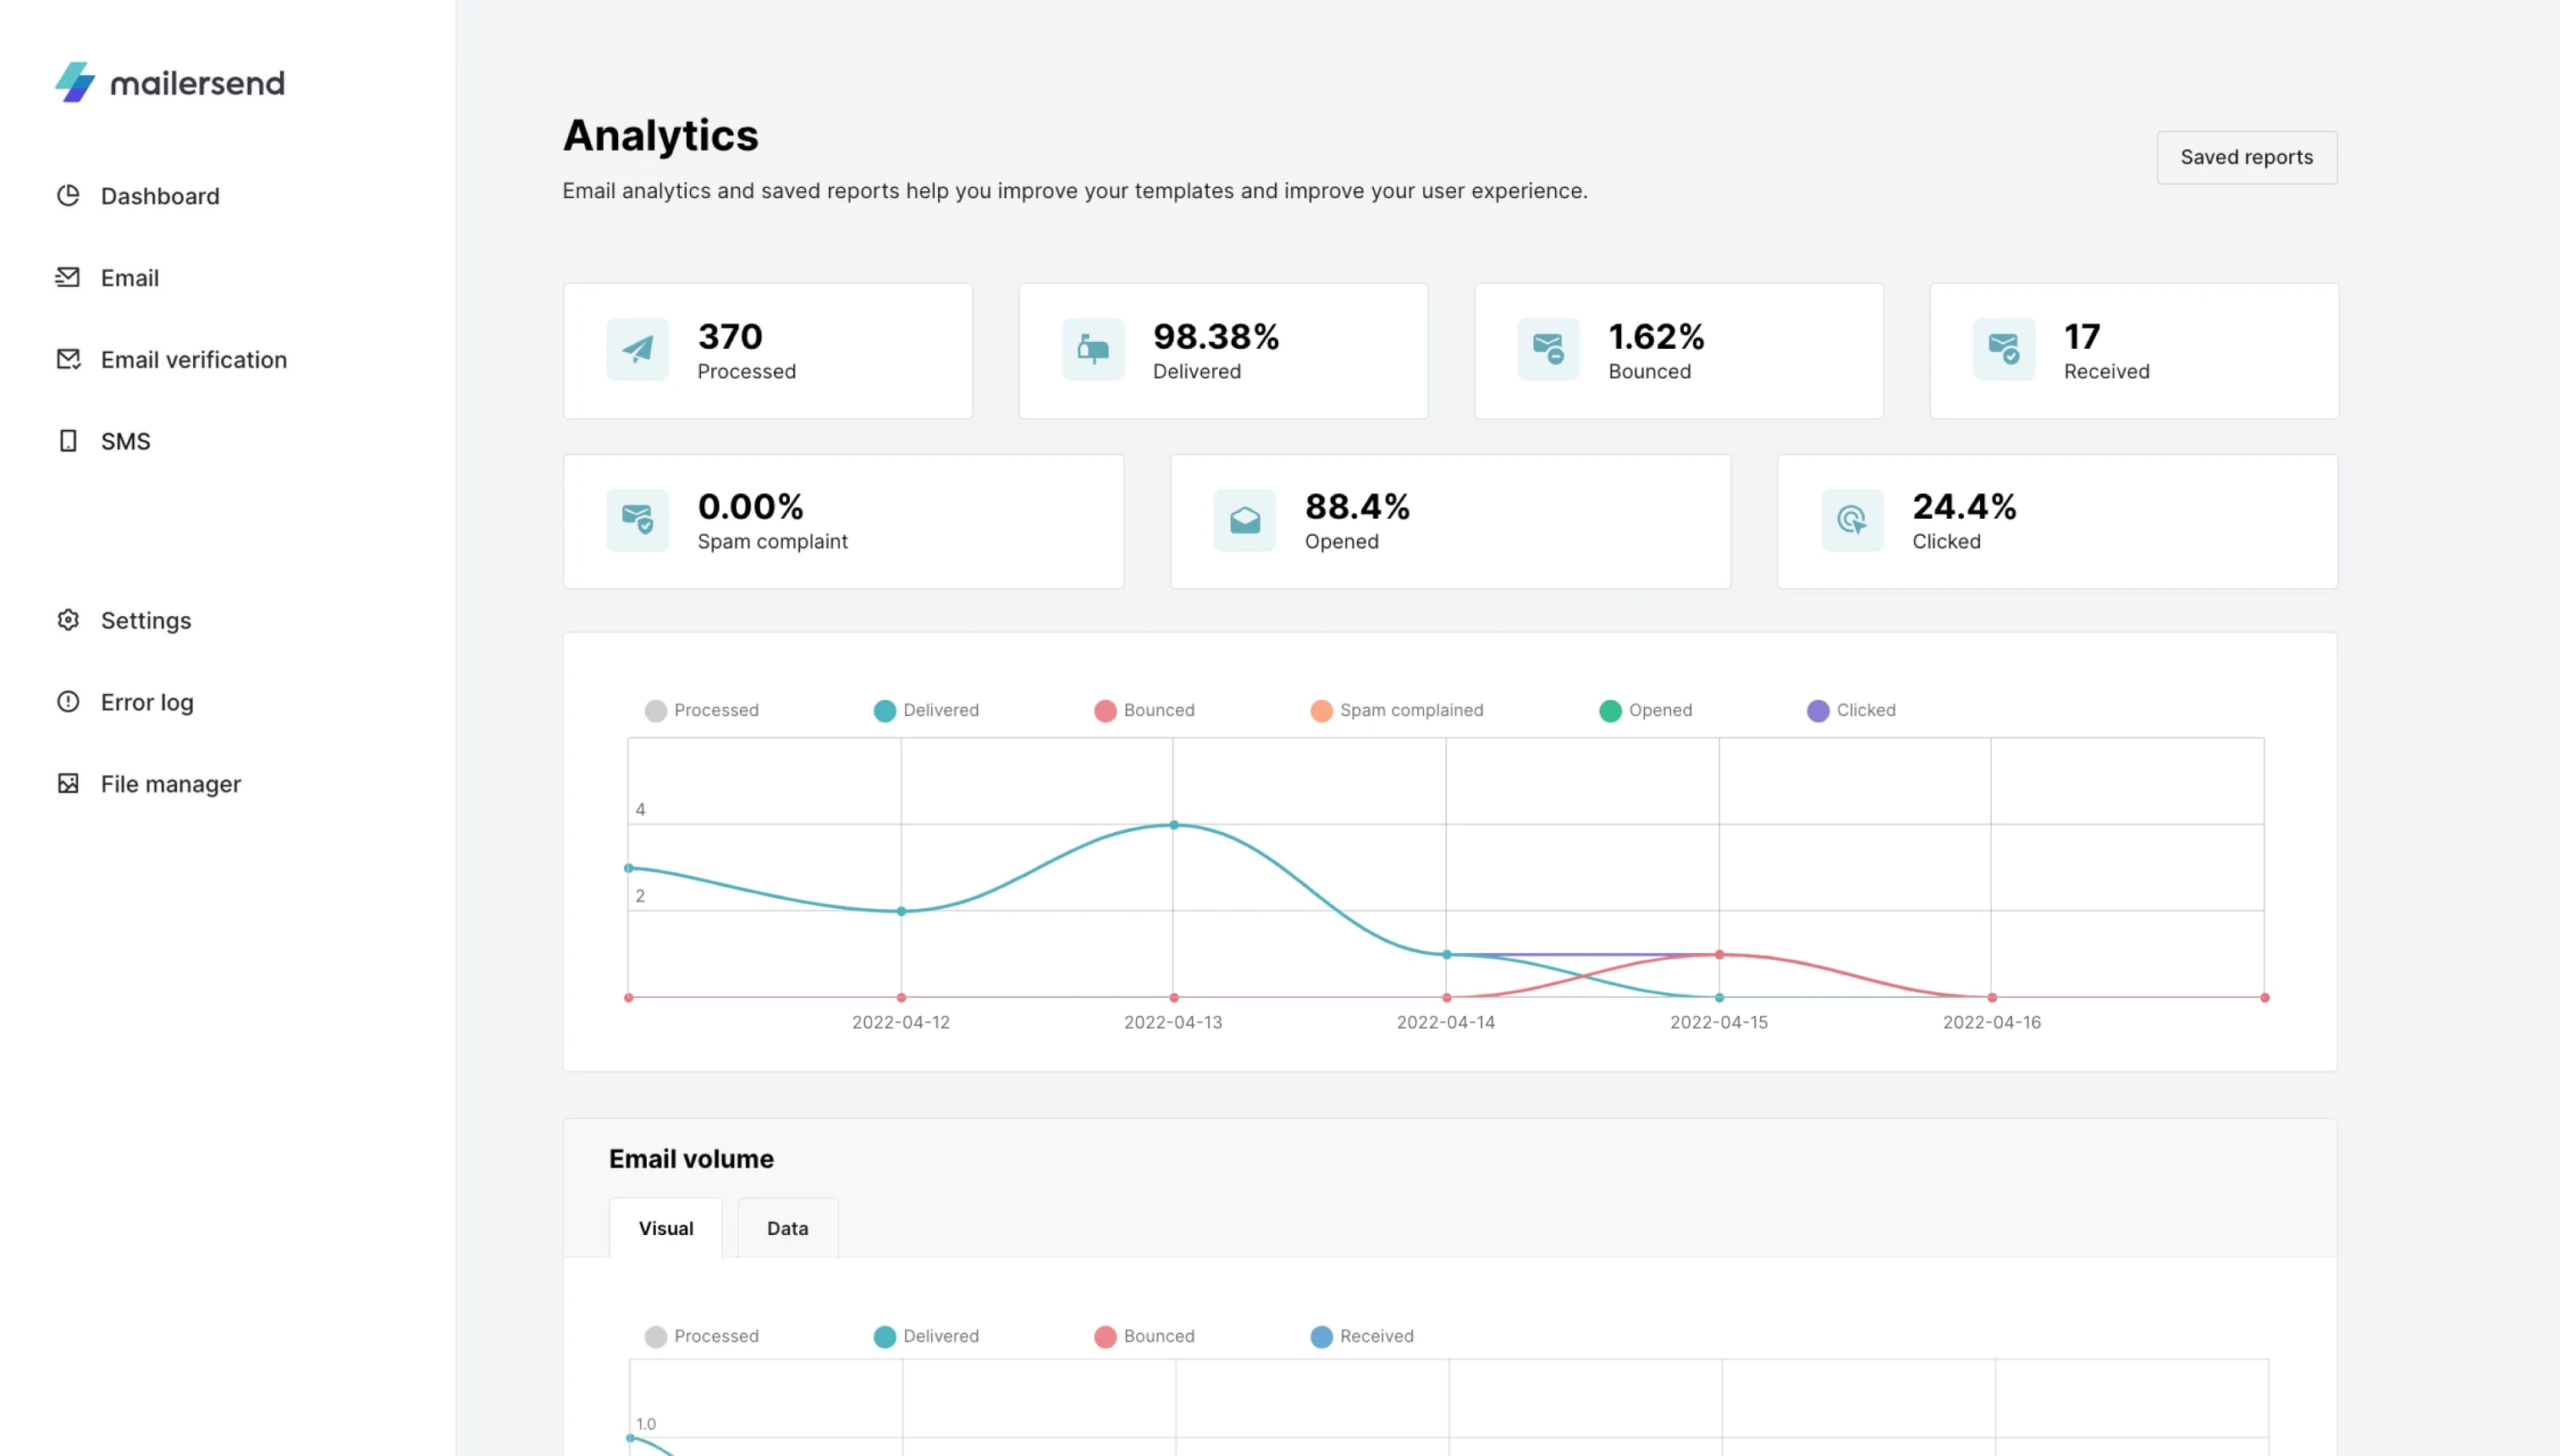Toggle Opened series in chart legend
This screenshot has width=2560, height=1456.
(x=1645, y=710)
